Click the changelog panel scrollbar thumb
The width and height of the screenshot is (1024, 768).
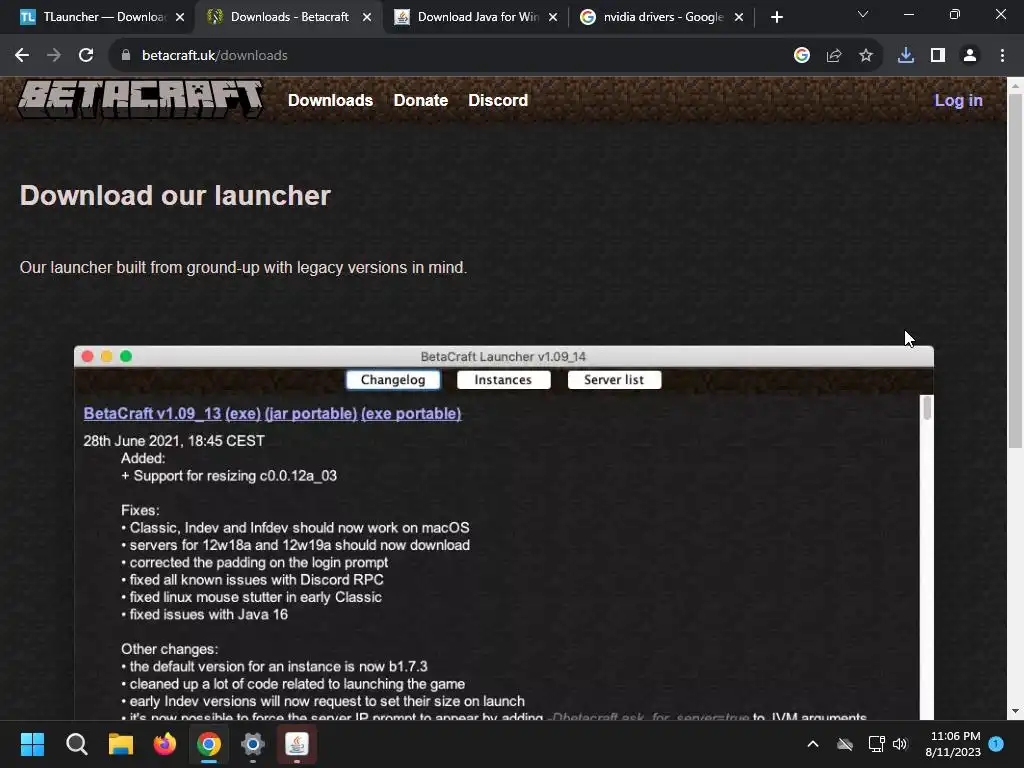click(x=927, y=408)
